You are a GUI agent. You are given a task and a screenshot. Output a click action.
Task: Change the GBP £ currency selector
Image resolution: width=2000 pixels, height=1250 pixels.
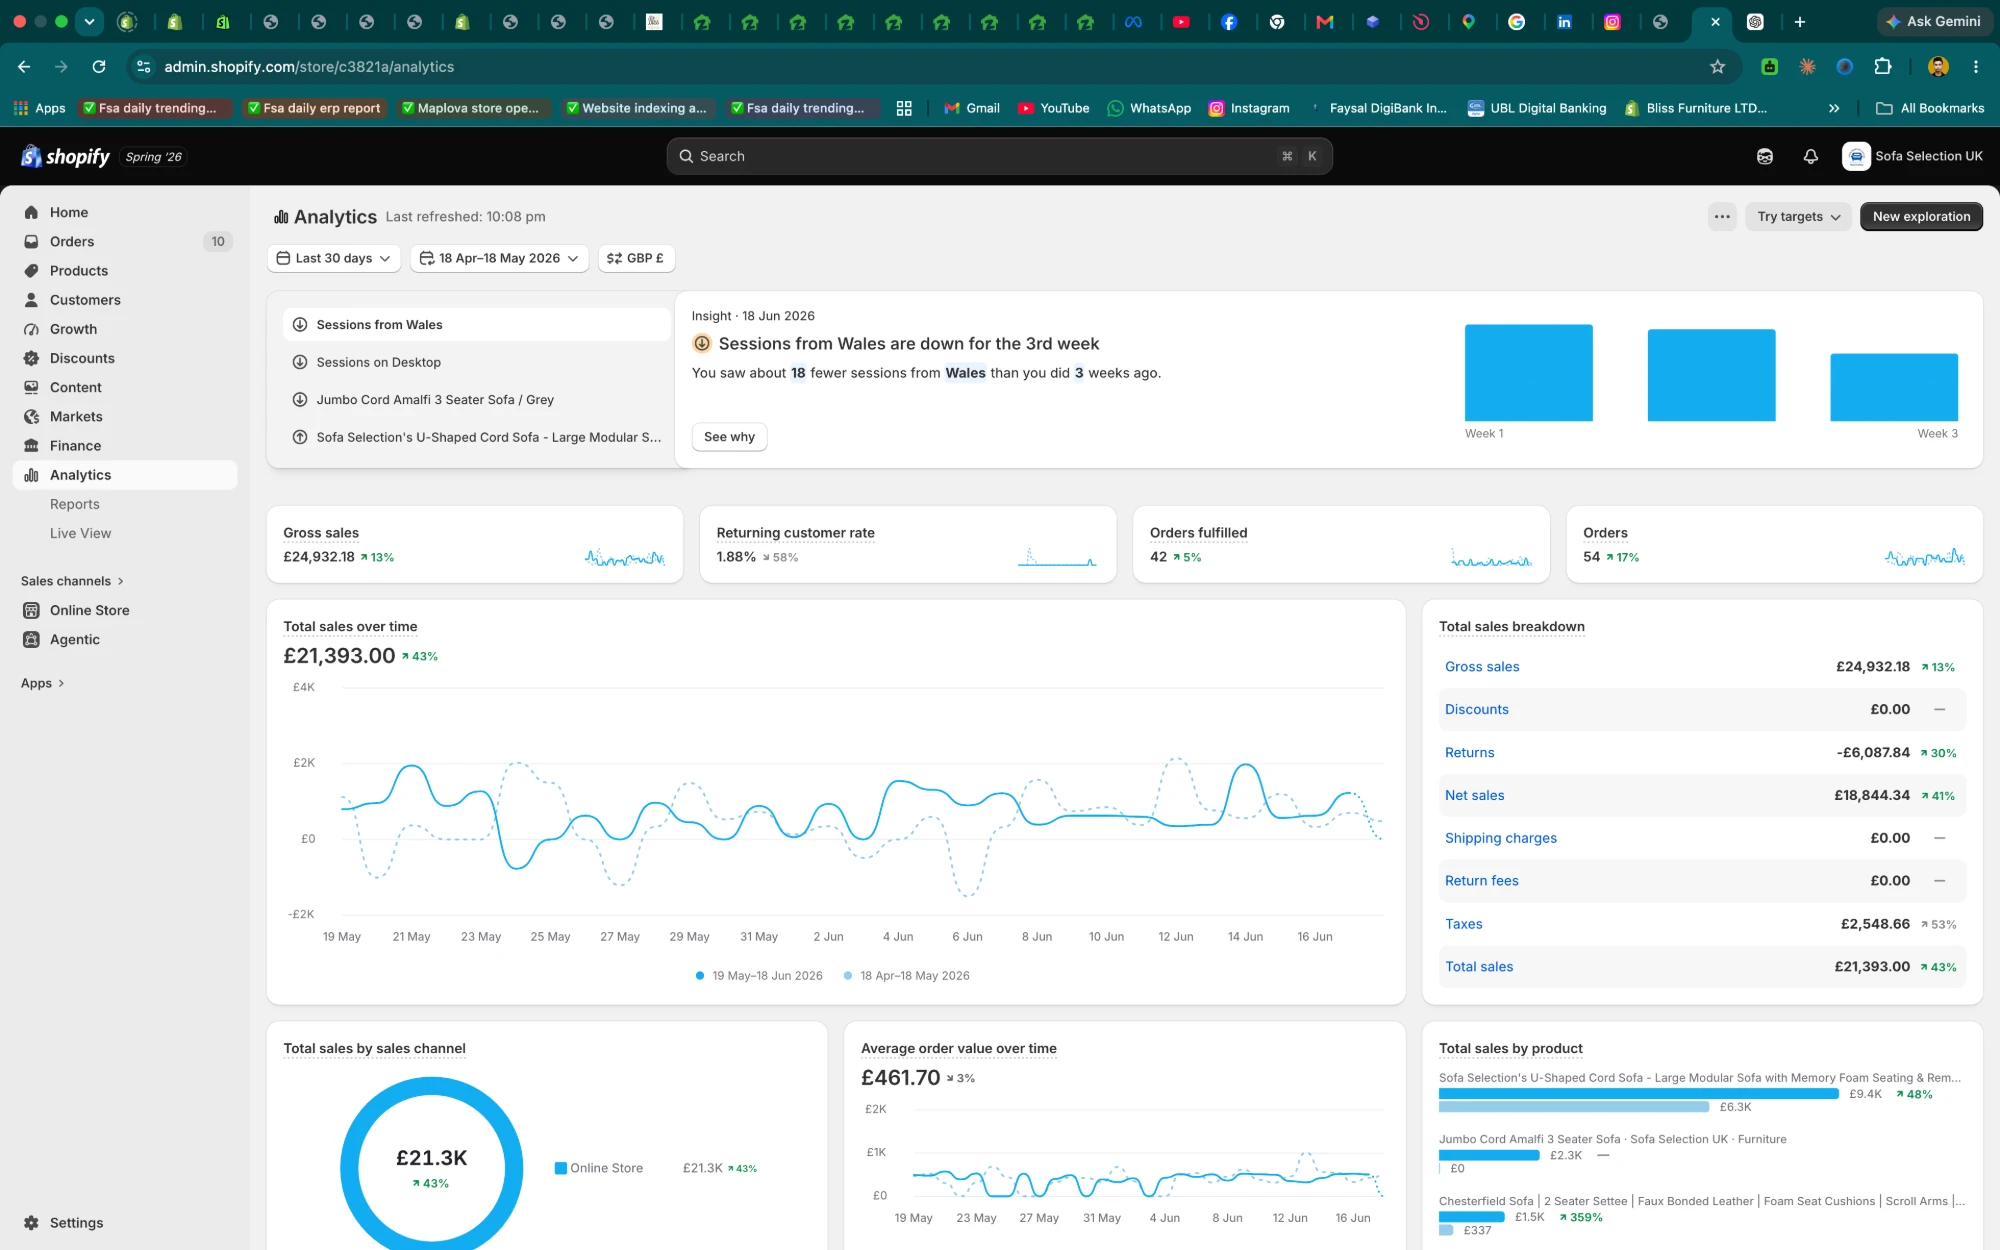pyautogui.click(x=636, y=258)
